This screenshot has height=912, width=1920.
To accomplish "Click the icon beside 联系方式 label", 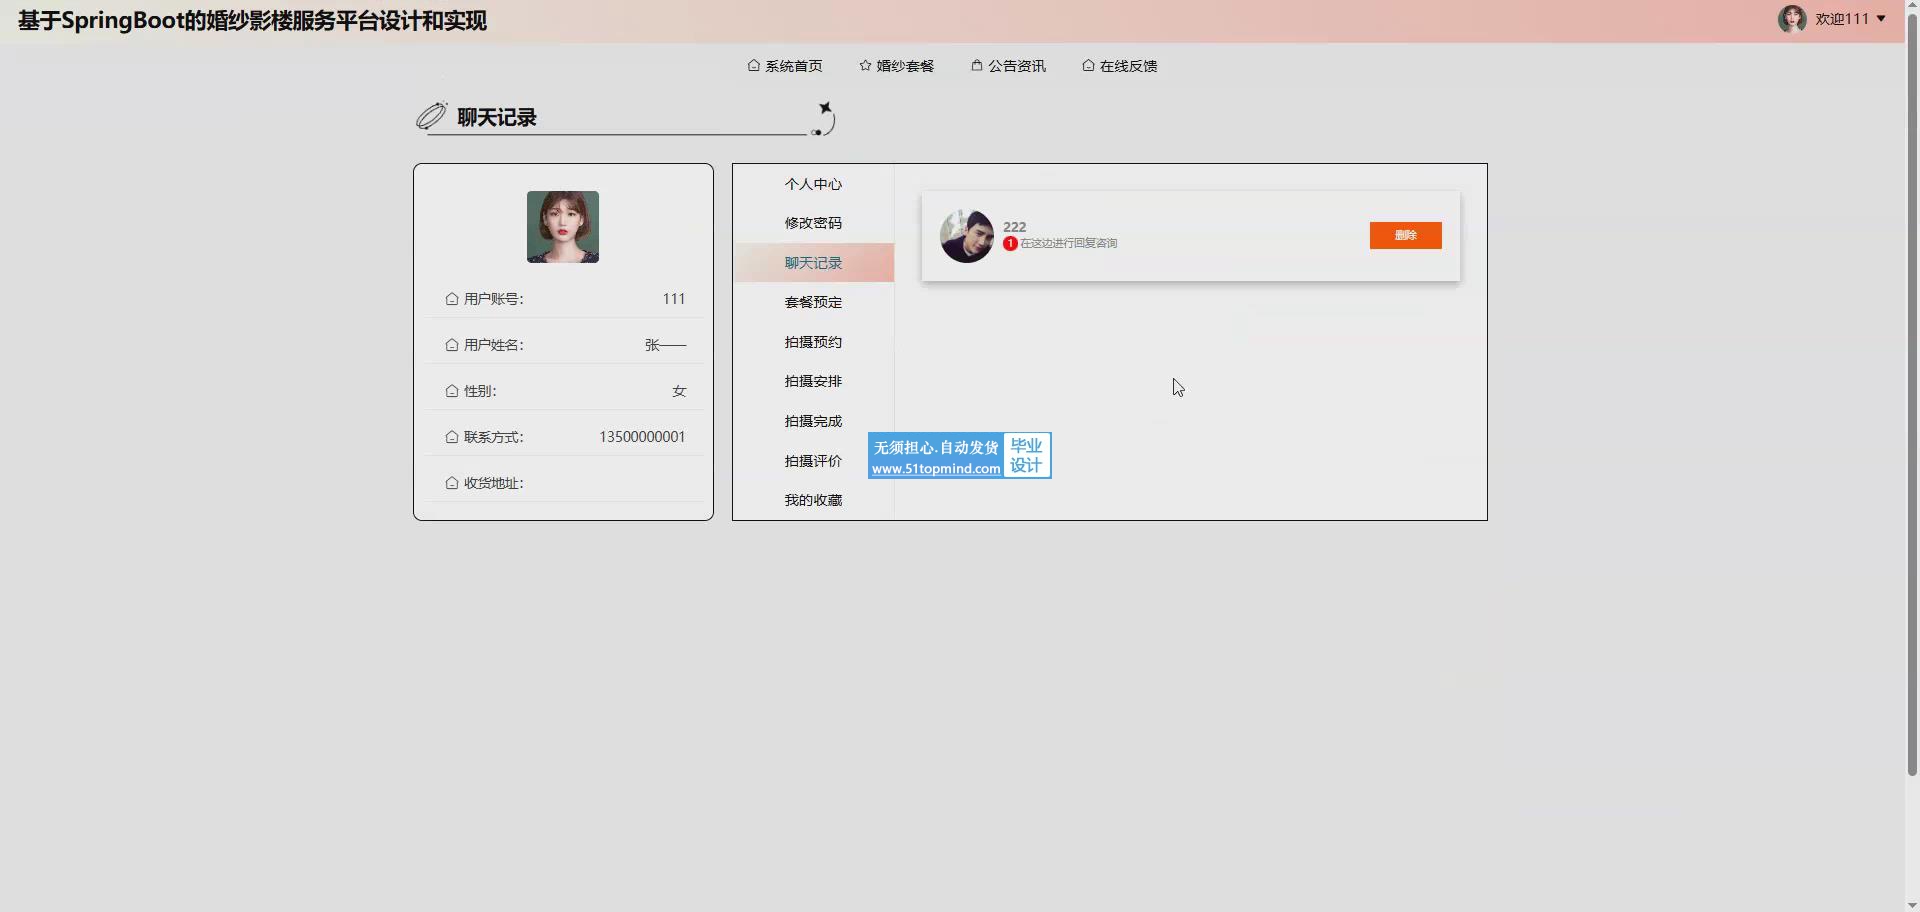I will (452, 437).
